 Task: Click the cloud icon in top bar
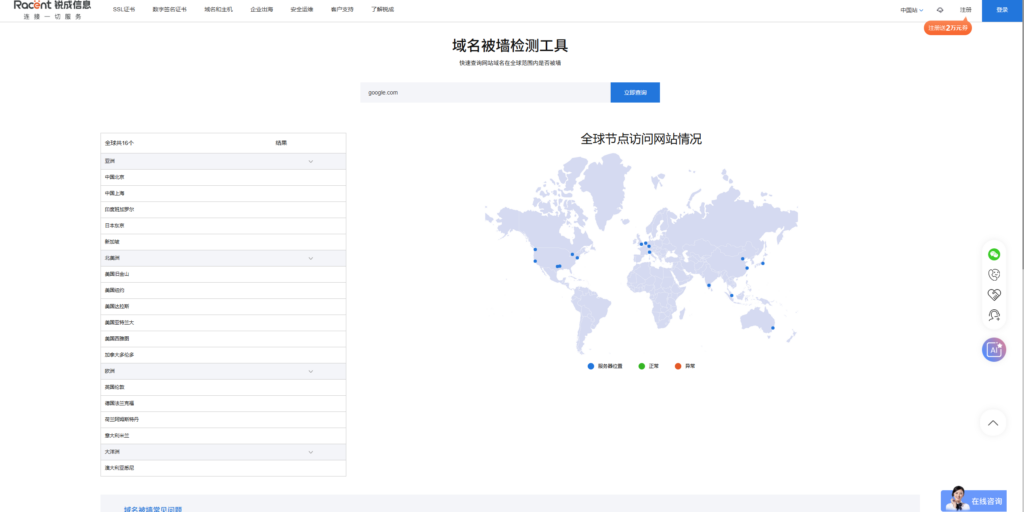(x=940, y=10)
